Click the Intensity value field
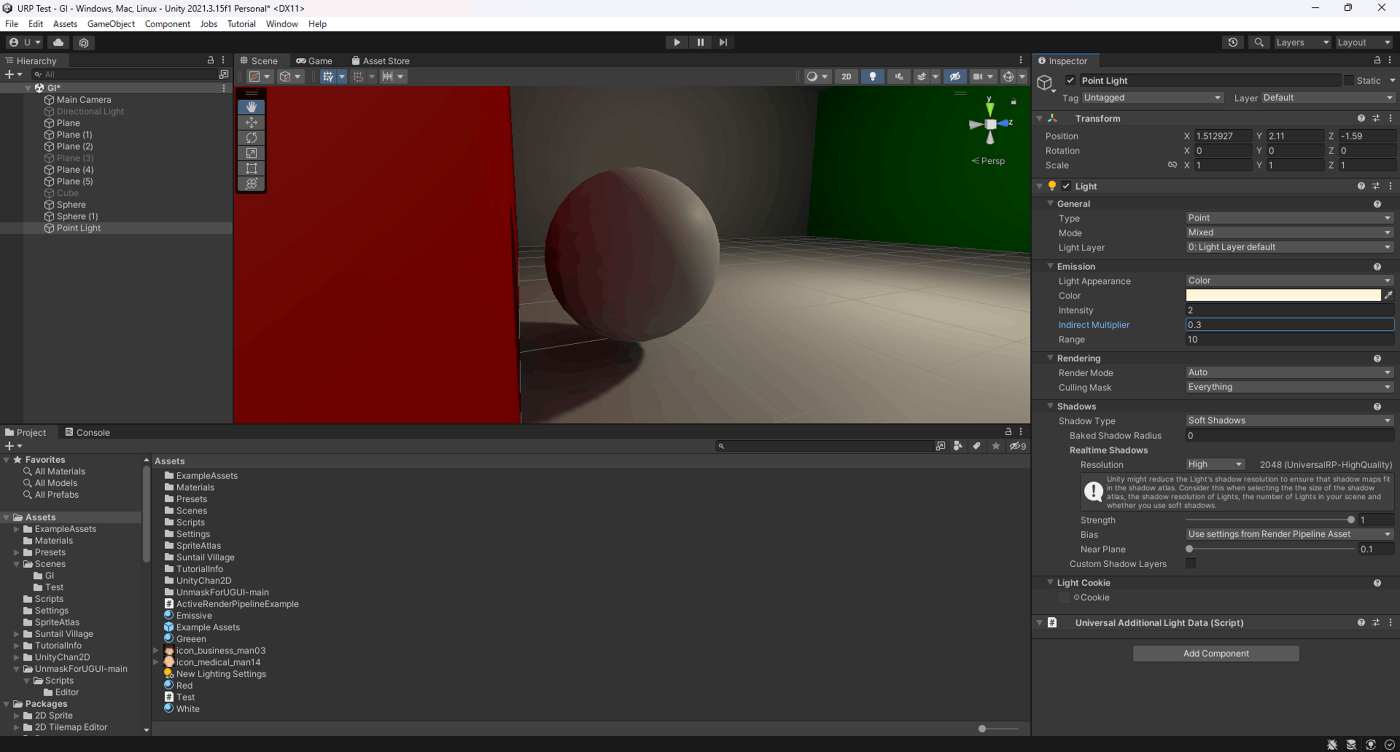Image resolution: width=1400 pixels, height=752 pixels. pos(1290,311)
